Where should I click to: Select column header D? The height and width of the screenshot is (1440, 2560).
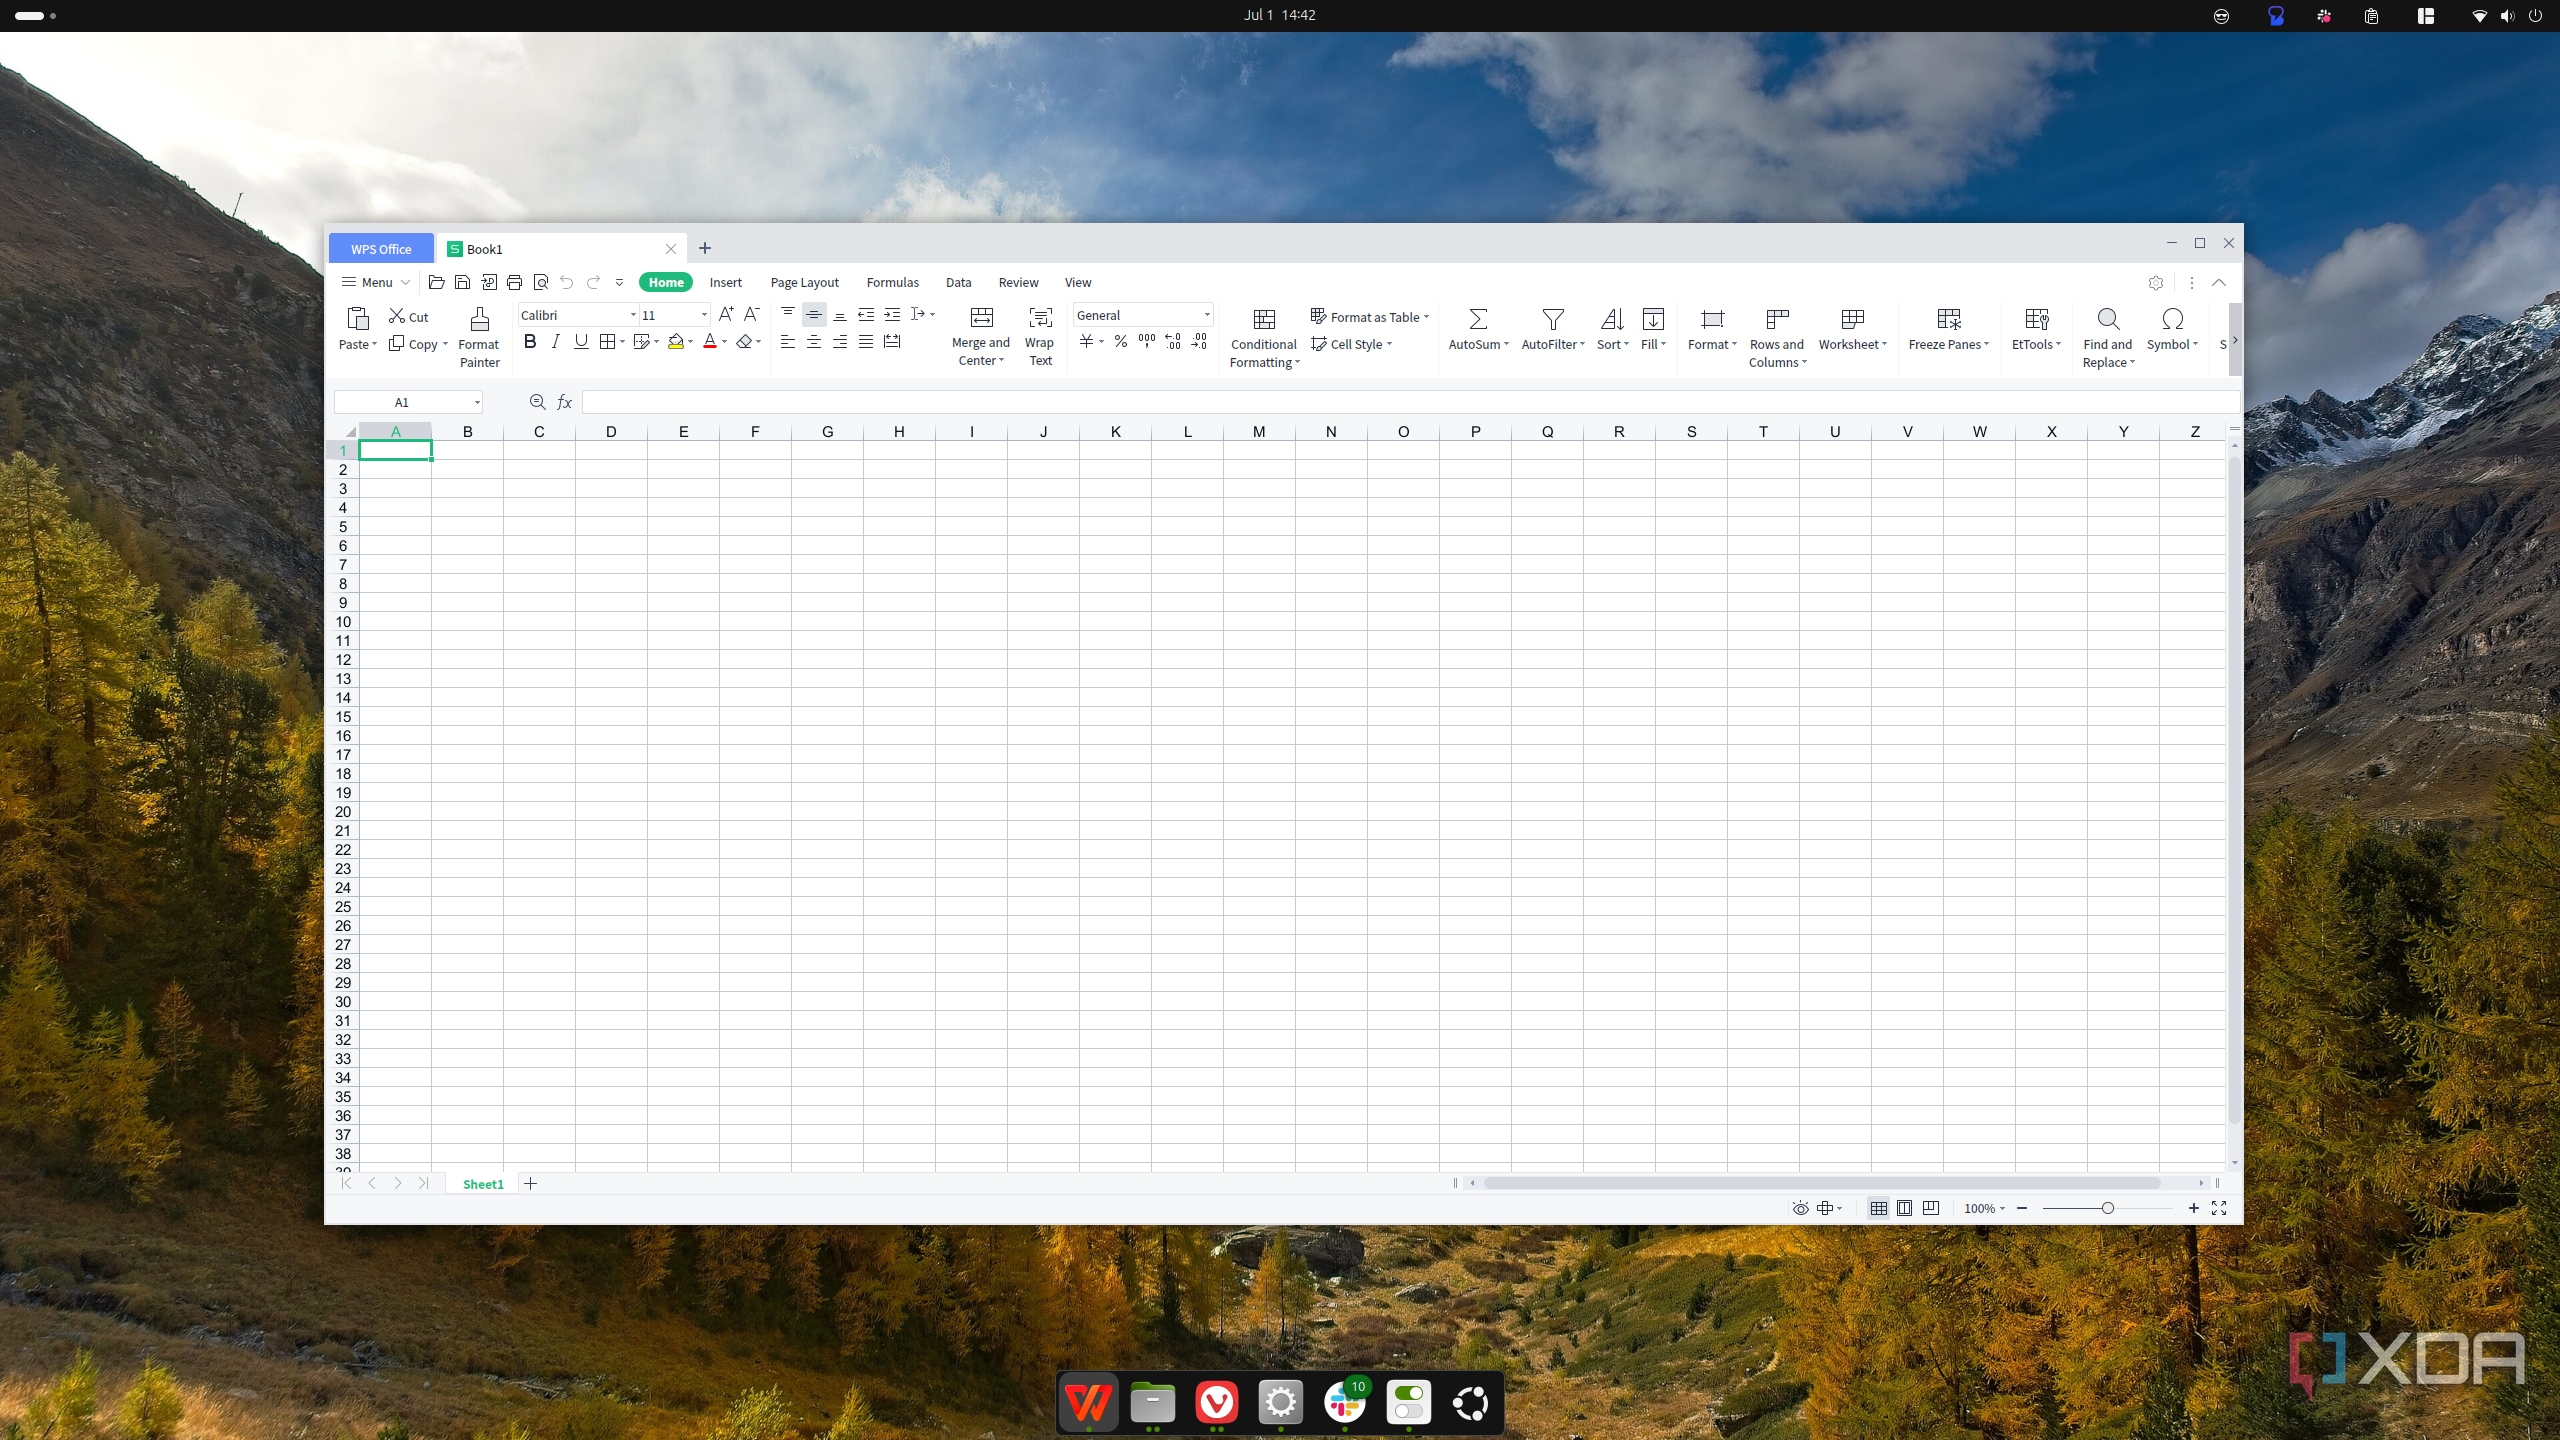coord(611,432)
